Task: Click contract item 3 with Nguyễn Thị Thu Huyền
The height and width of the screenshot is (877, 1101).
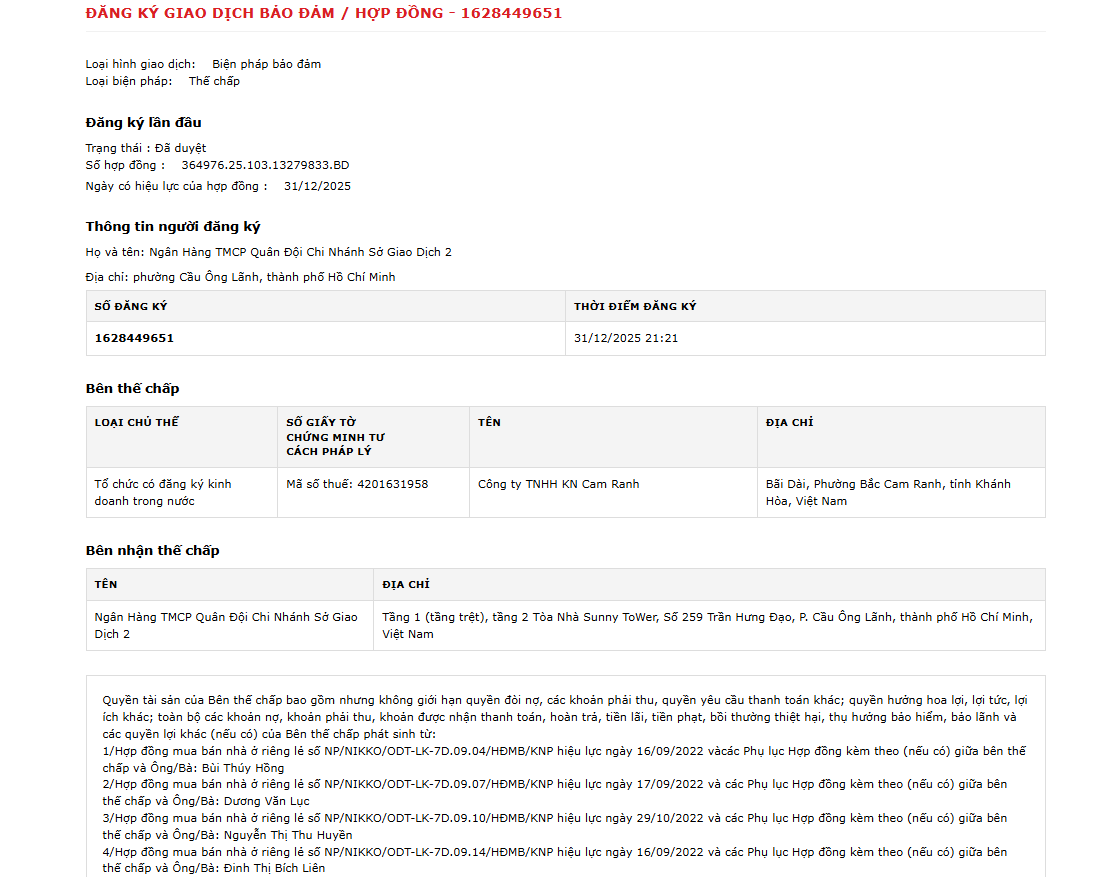Action: [555, 826]
